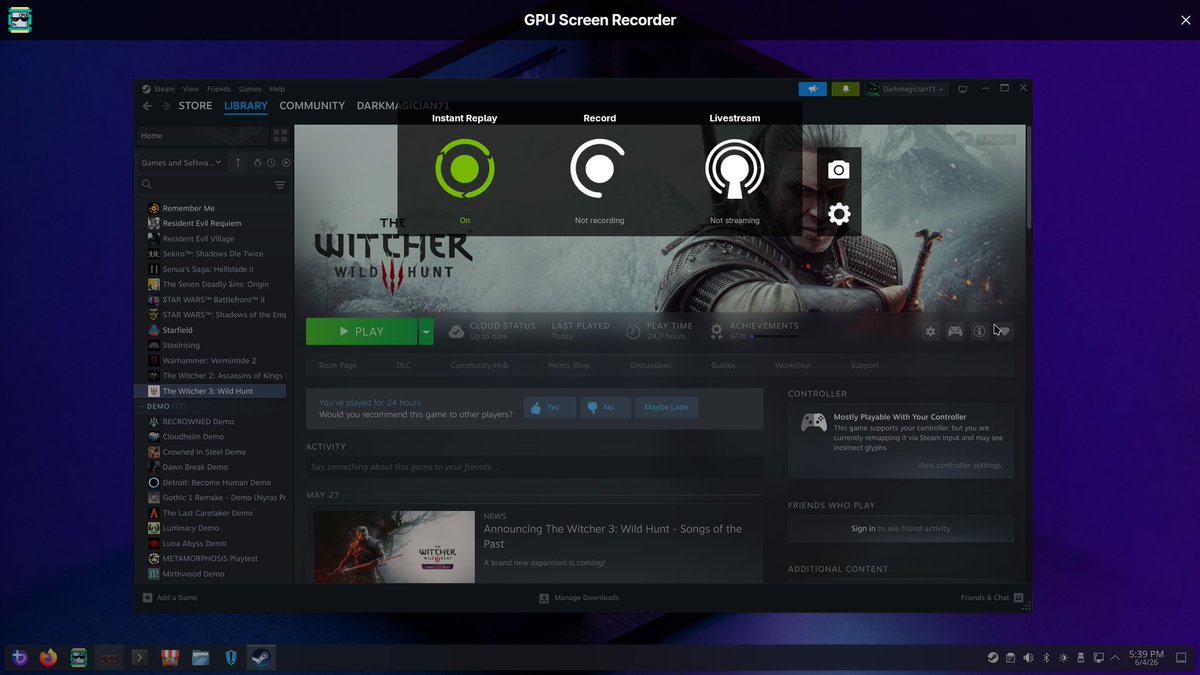Open the library advanced filter icon

click(280, 185)
